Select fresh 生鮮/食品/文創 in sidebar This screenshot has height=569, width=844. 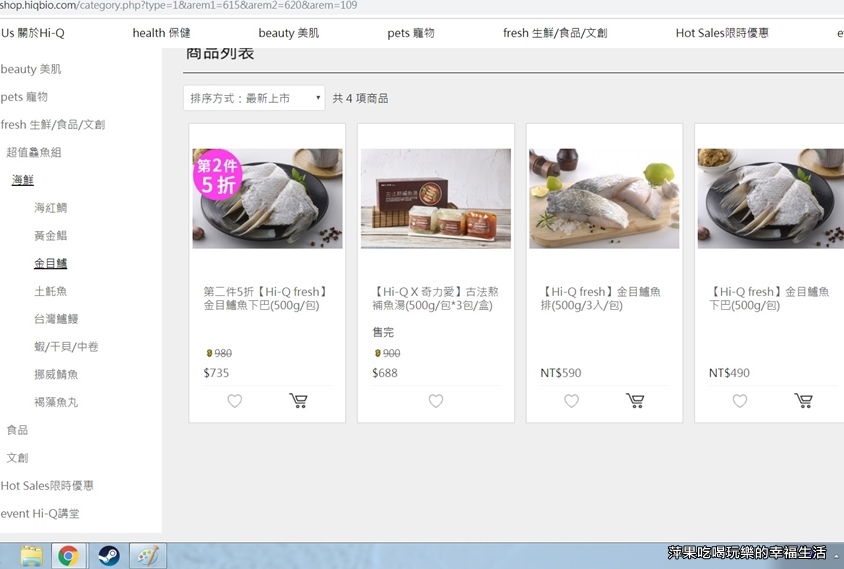coord(53,124)
